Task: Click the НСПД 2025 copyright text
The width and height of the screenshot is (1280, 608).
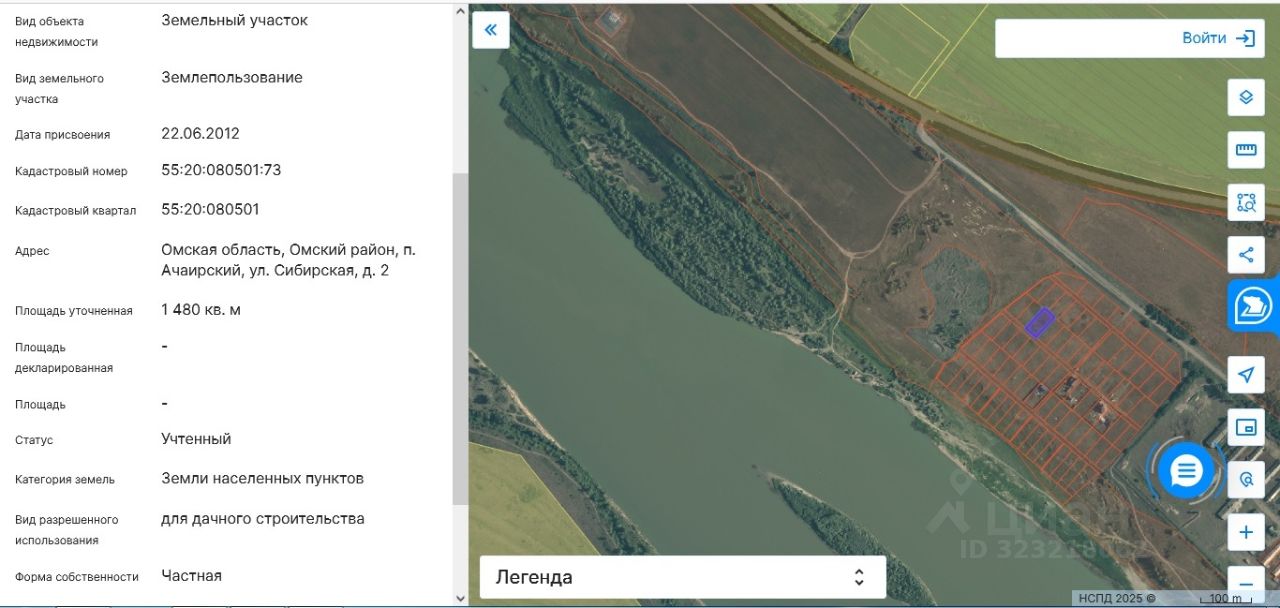Action: [1116, 598]
